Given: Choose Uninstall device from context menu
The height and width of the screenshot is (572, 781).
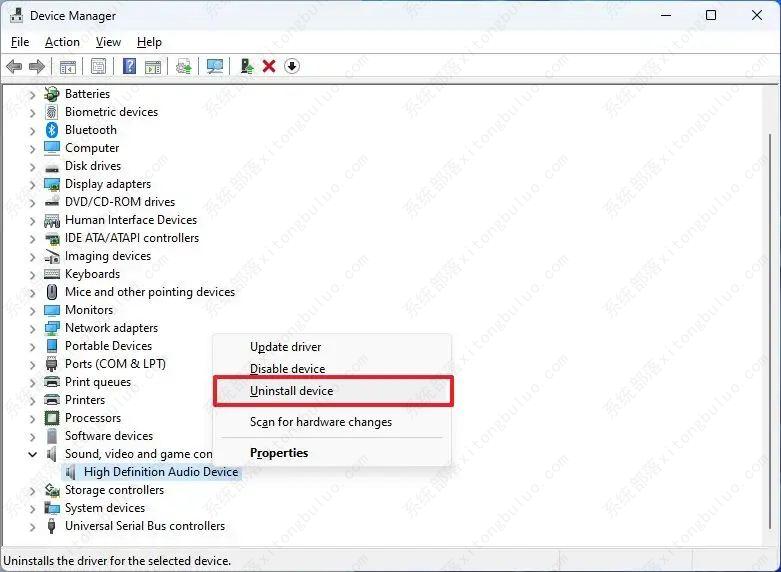Looking at the screenshot, I should click(291, 391).
